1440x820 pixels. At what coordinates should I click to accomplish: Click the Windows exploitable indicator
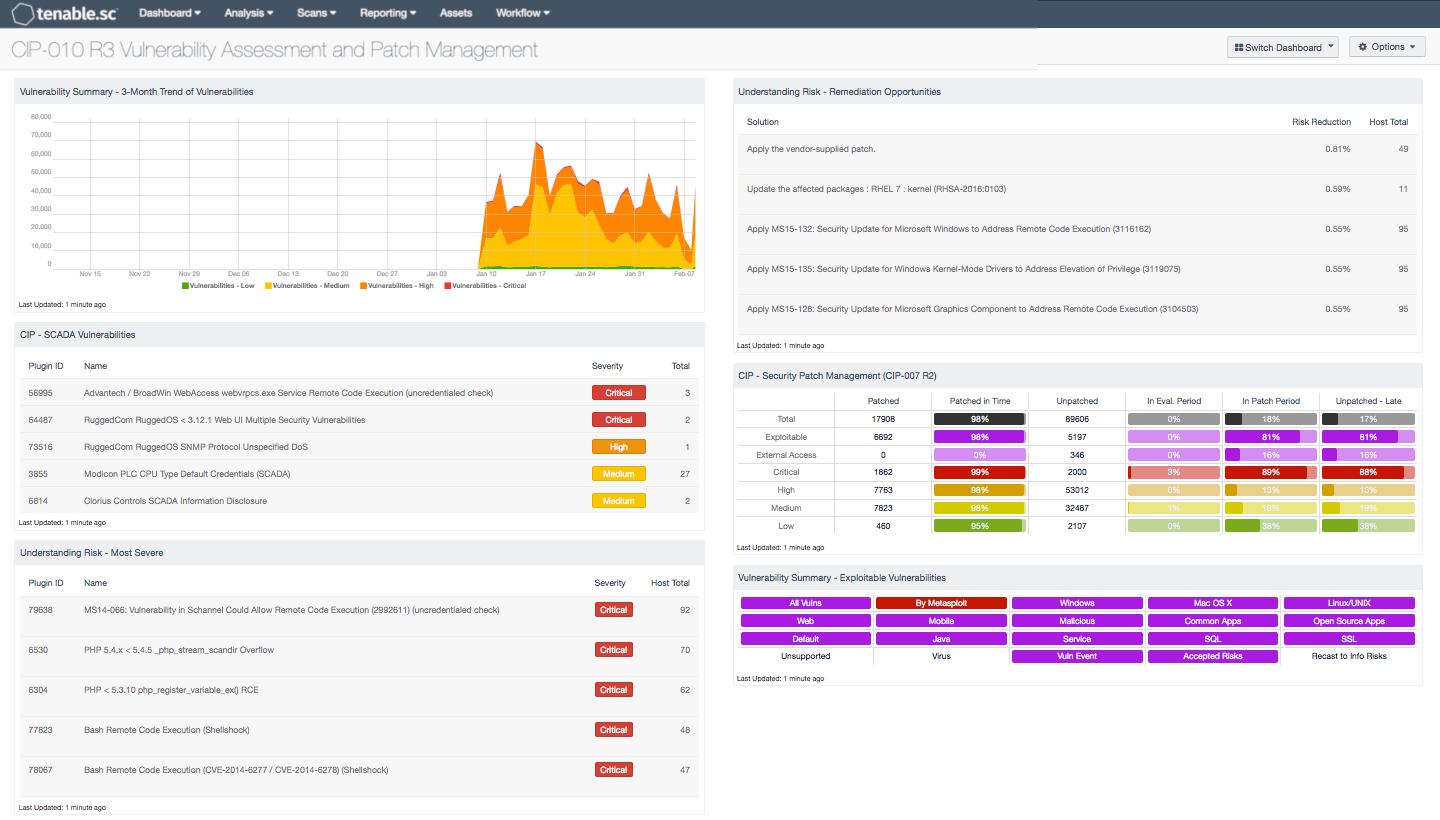click(1077, 603)
